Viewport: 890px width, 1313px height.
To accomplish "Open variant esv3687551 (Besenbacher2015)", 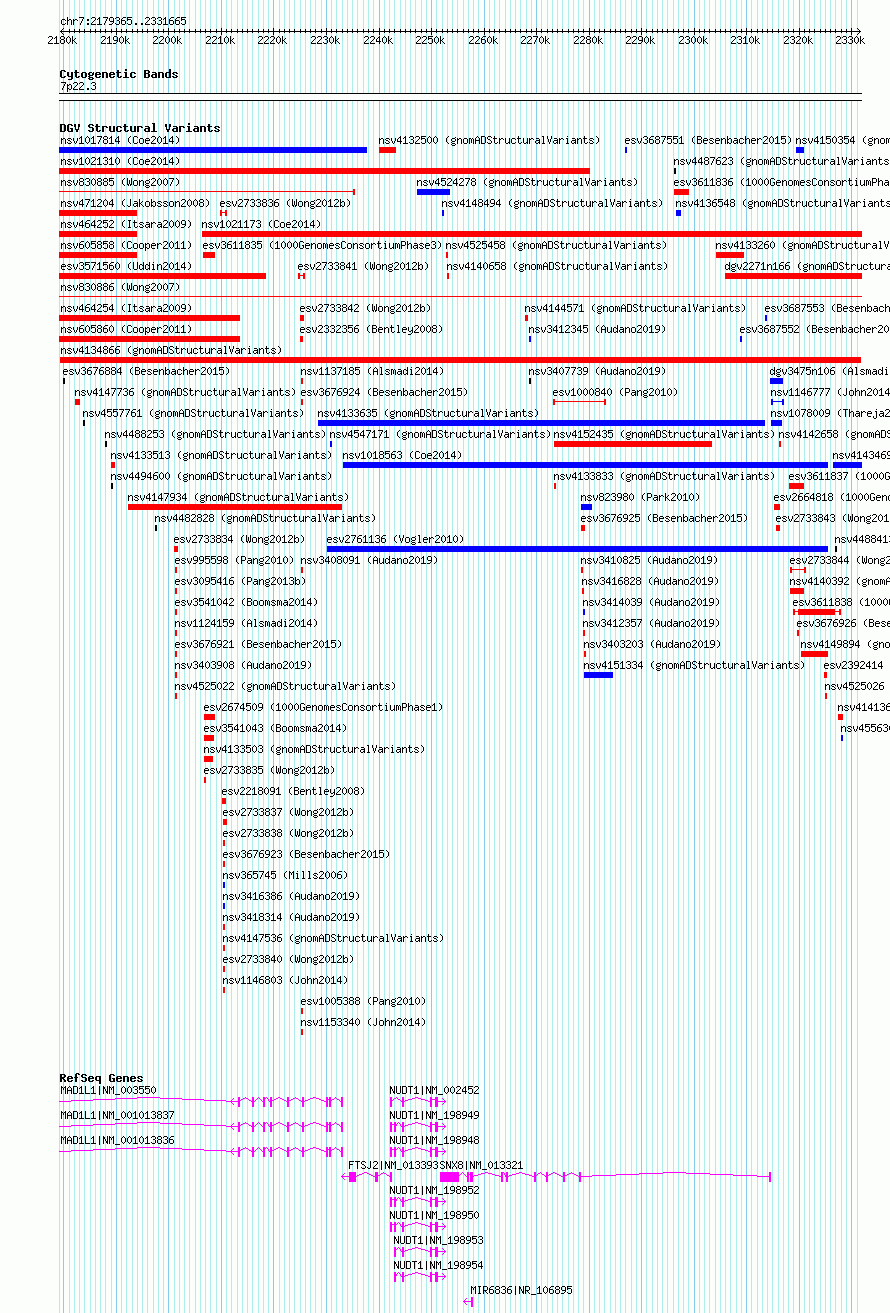I will pos(708,140).
